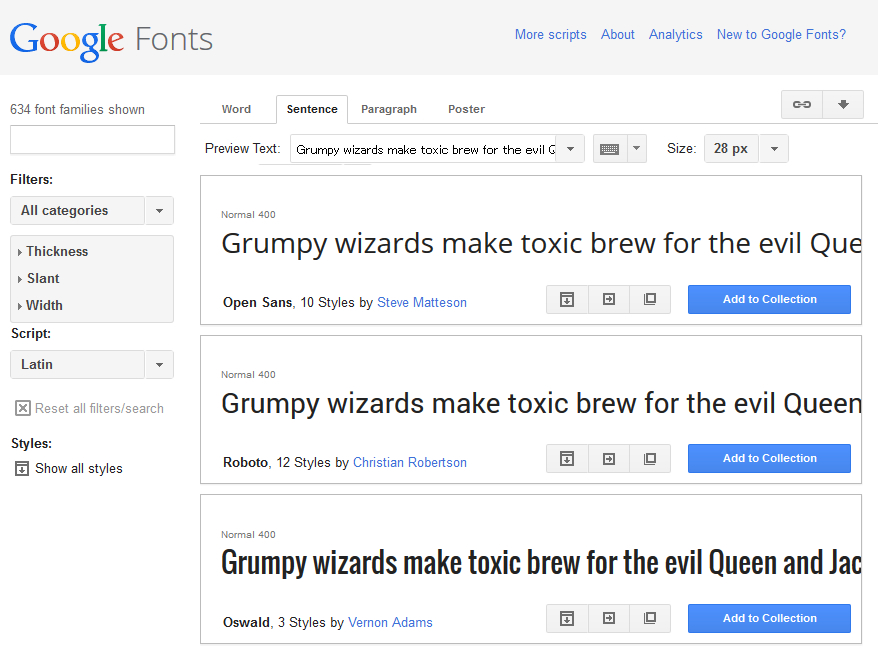This screenshot has width=878, height=653.
Task: Select the Sentence tab
Action: 312,109
